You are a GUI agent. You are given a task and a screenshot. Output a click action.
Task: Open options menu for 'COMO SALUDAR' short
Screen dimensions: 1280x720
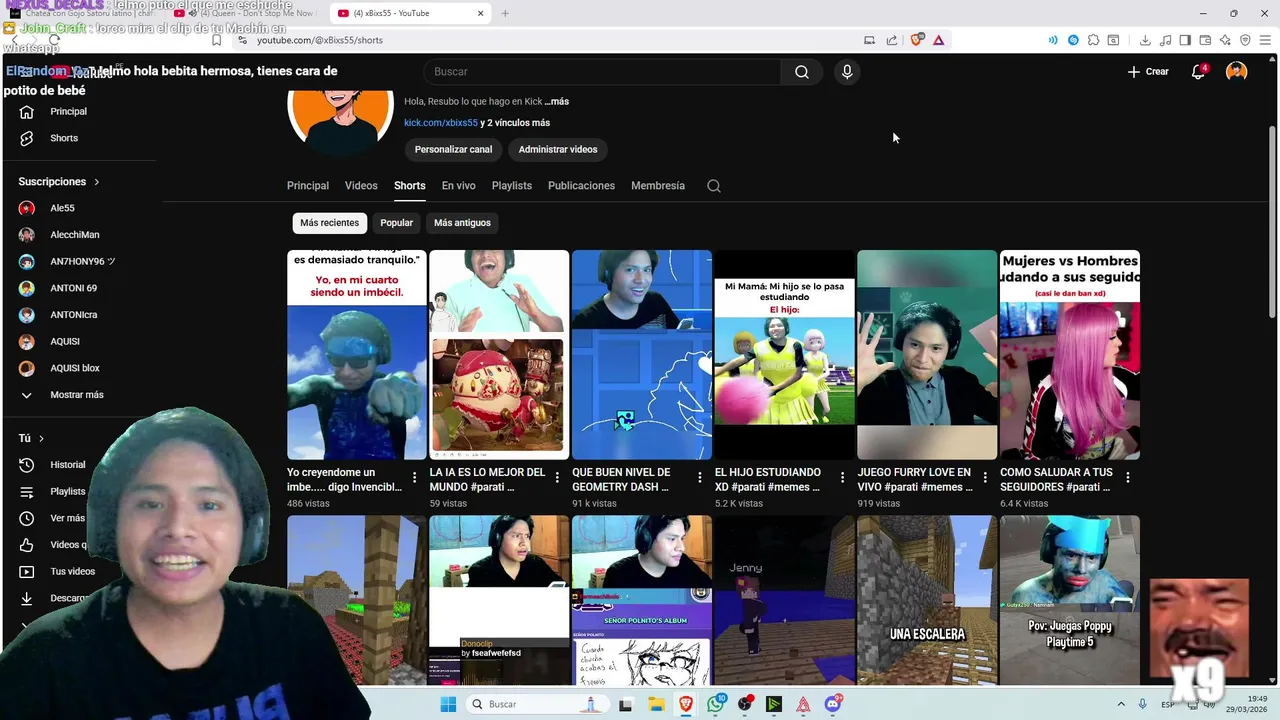click(x=1127, y=478)
